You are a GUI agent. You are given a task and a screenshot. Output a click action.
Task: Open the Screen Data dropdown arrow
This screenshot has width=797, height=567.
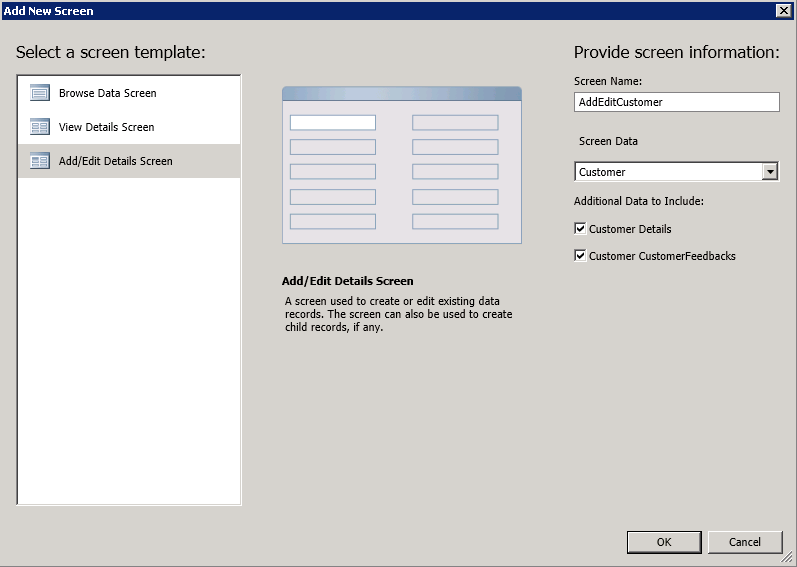pyautogui.click(x=770, y=172)
